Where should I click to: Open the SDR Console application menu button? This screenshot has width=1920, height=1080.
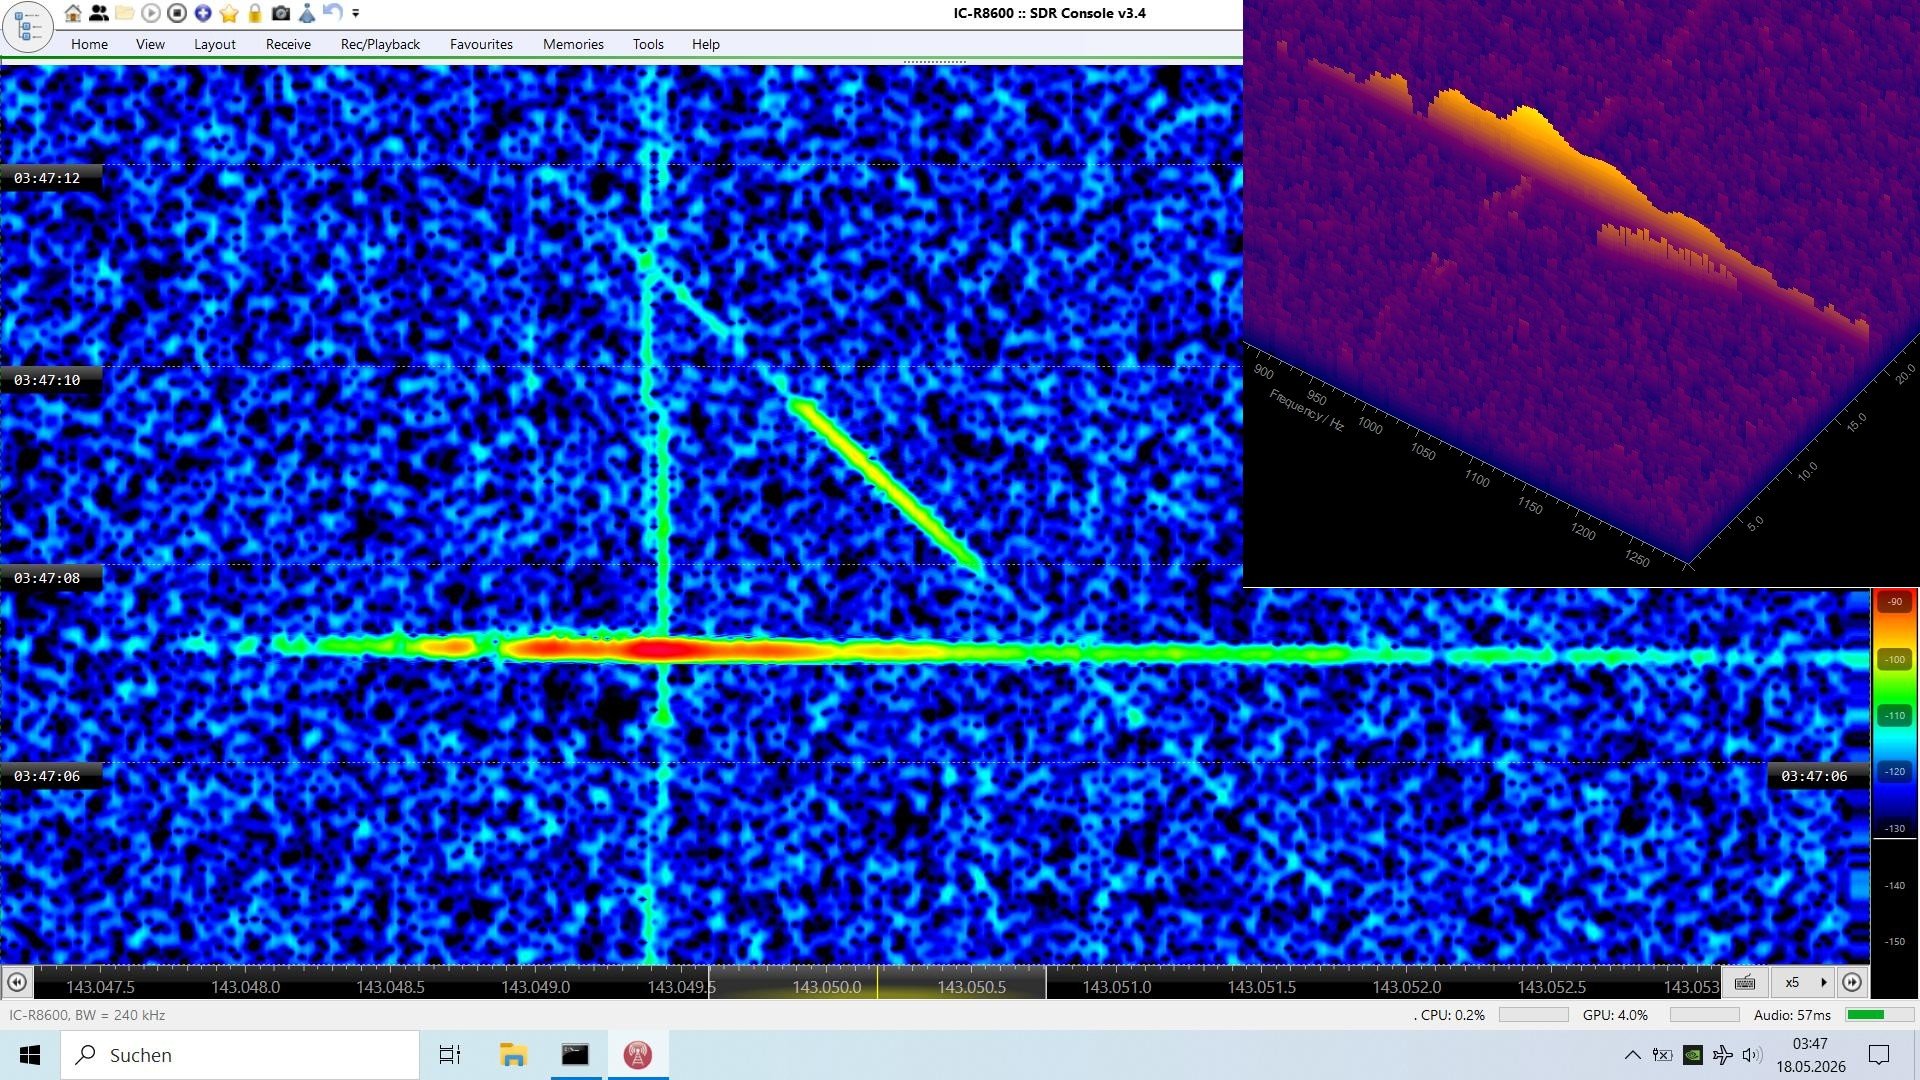click(x=28, y=27)
